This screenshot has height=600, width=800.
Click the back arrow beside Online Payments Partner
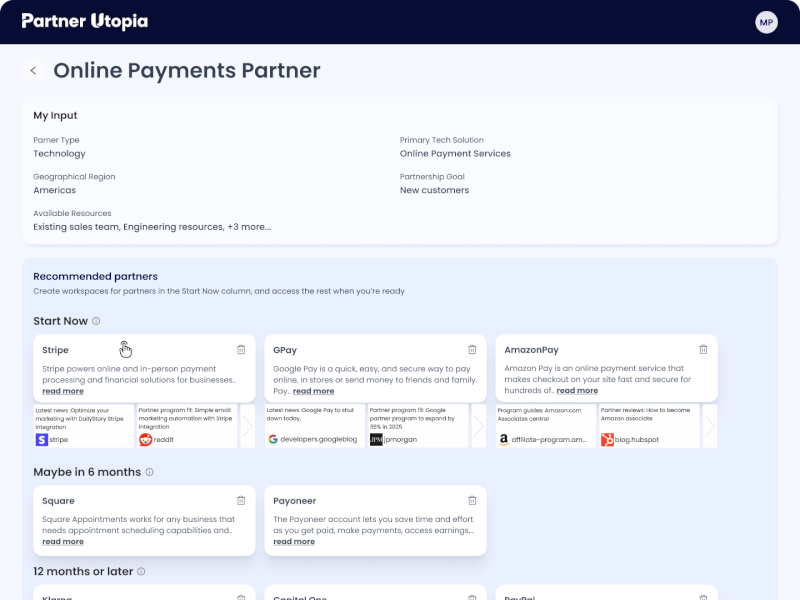[x=33, y=71]
